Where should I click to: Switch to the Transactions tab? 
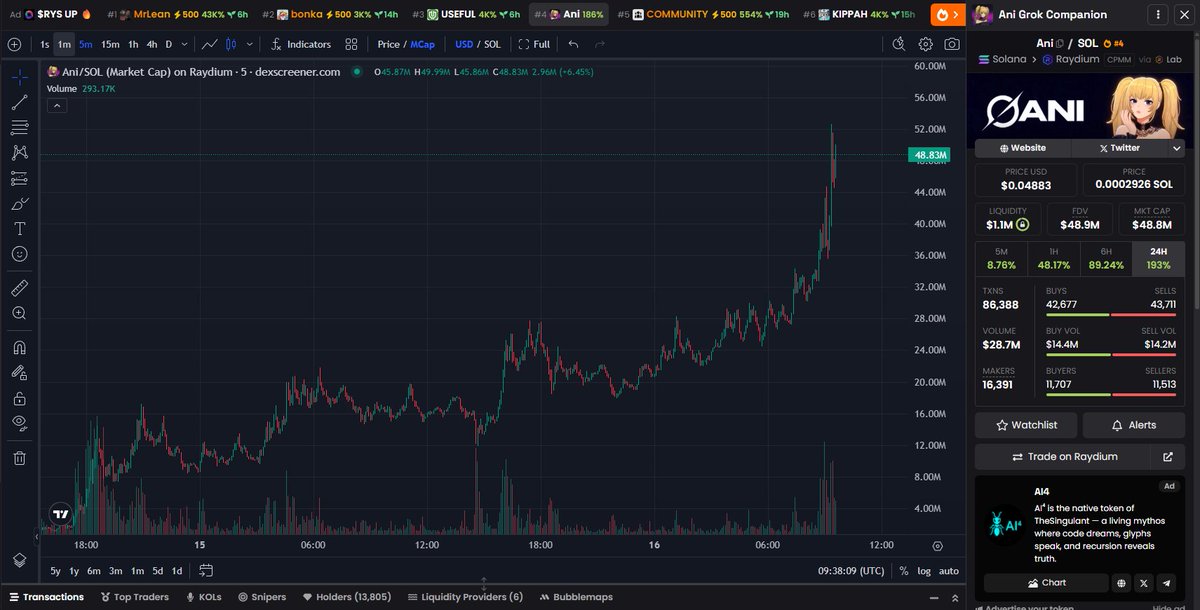pyautogui.click(x=47, y=597)
